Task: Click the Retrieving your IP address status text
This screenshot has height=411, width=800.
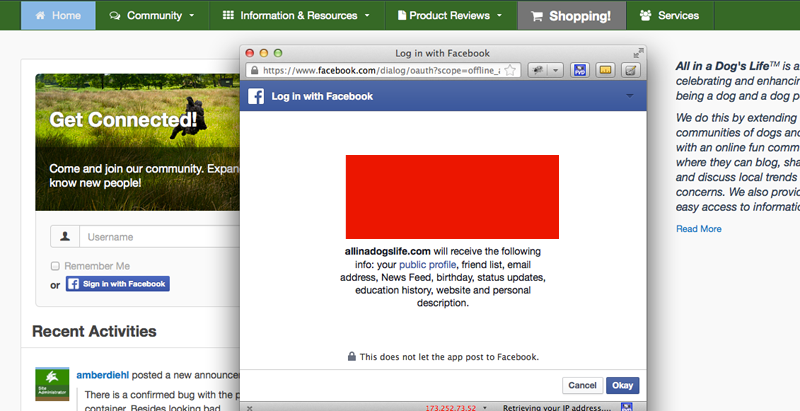Action: pyautogui.click(x=557, y=407)
